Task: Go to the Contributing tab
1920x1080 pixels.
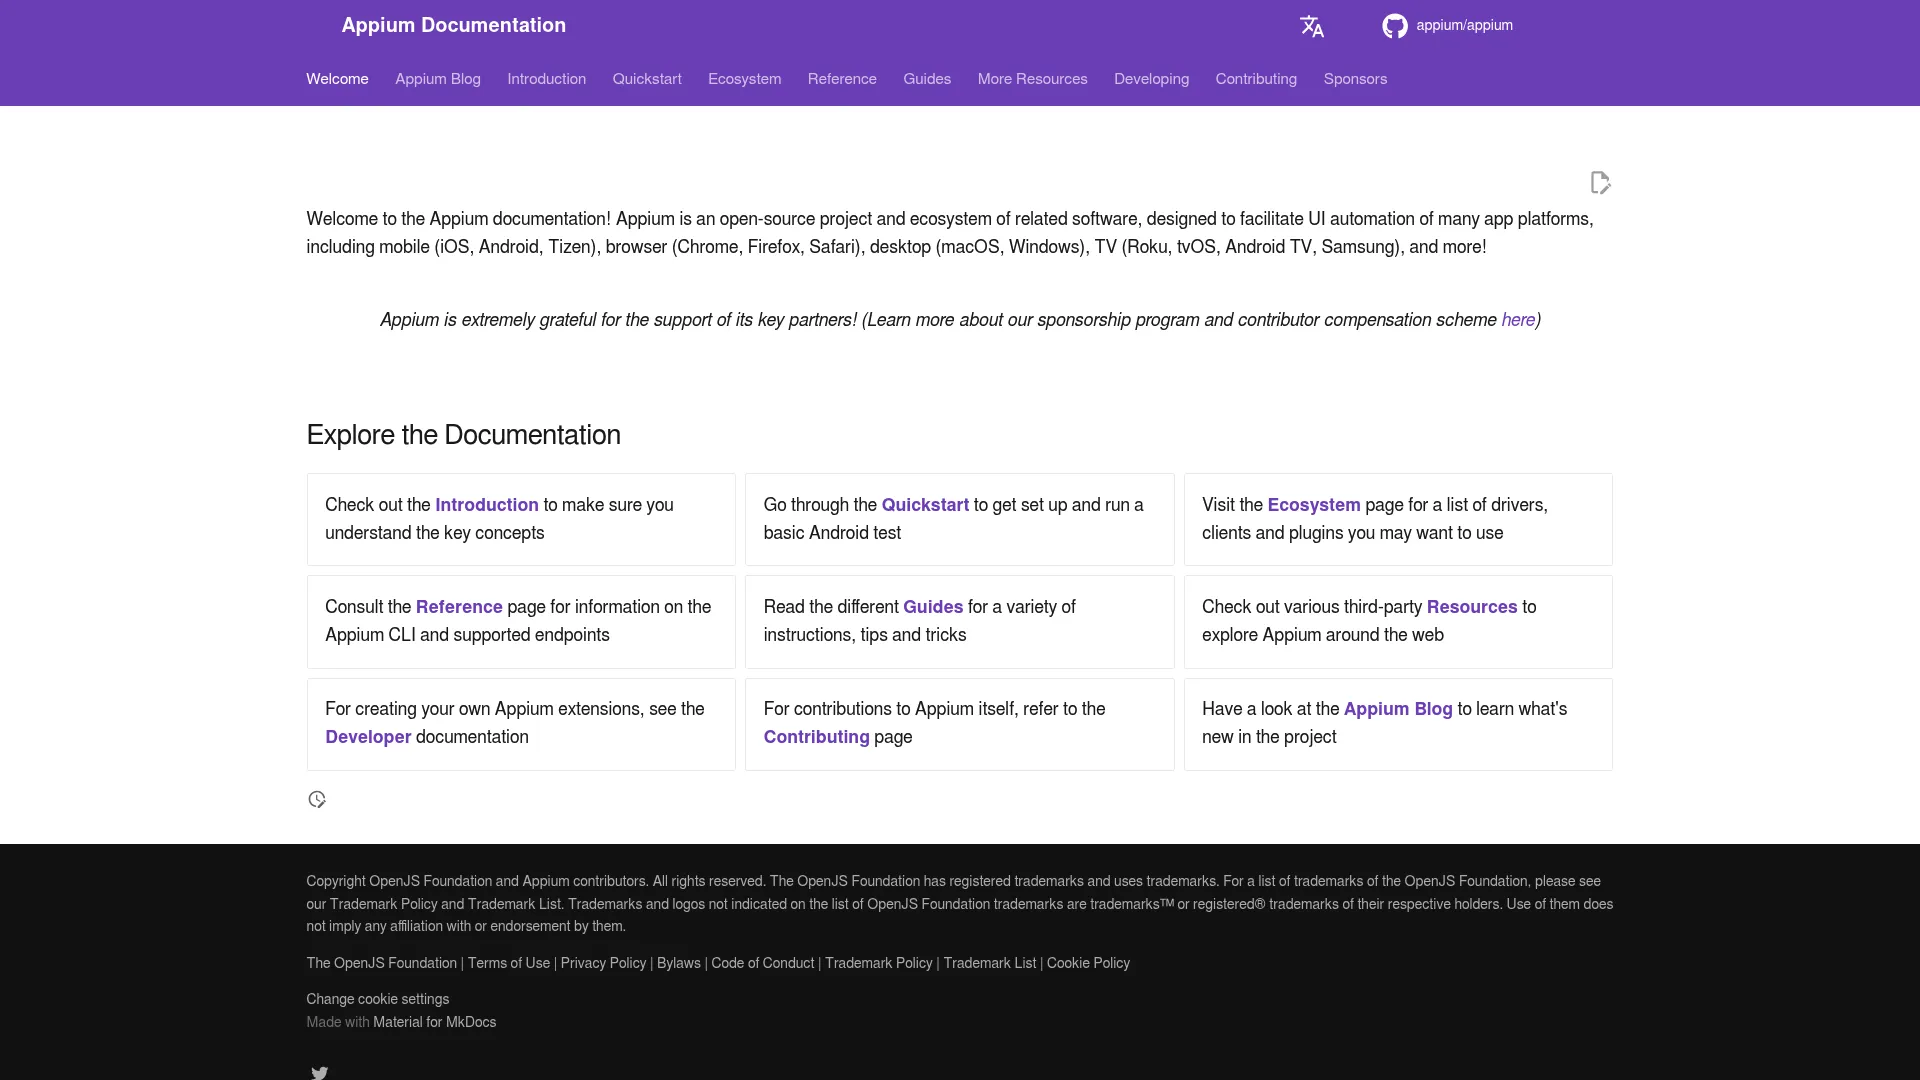Action: point(1256,79)
